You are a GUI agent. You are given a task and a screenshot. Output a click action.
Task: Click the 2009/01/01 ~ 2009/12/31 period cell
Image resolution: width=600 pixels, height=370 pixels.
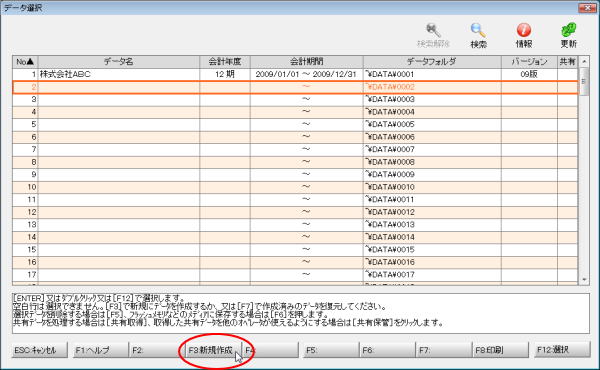(307, 74)
